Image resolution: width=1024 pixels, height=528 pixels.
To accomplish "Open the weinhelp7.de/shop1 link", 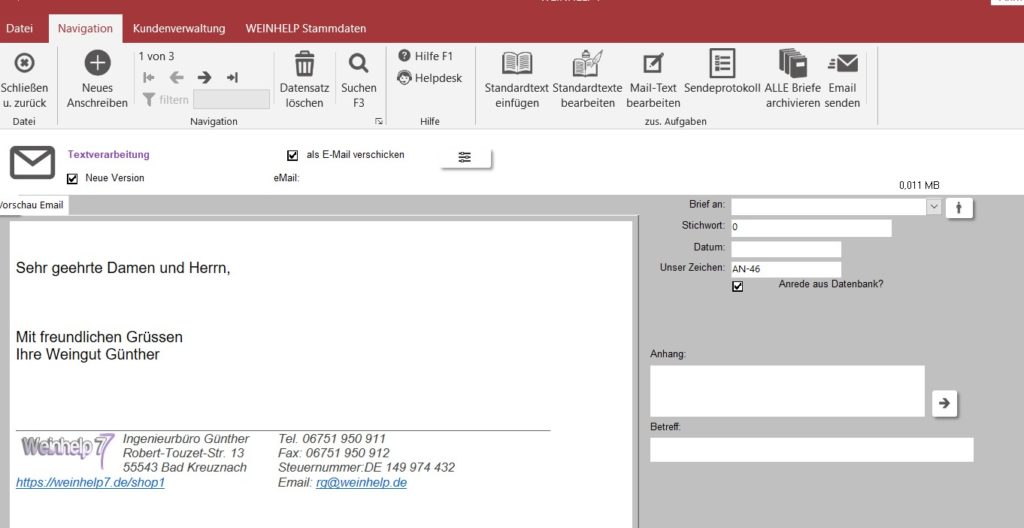I will pyautogui.click(x=90, y=483).
